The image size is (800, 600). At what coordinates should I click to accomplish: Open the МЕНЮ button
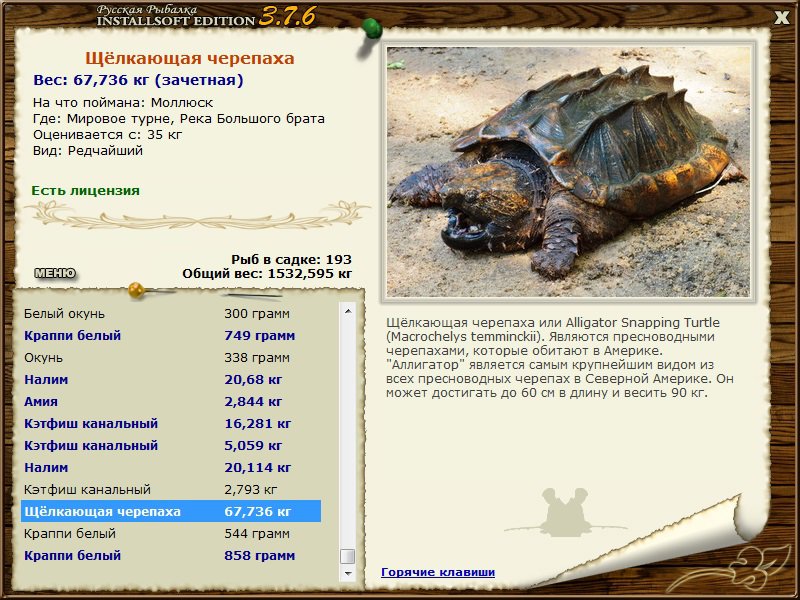[55, 273]
